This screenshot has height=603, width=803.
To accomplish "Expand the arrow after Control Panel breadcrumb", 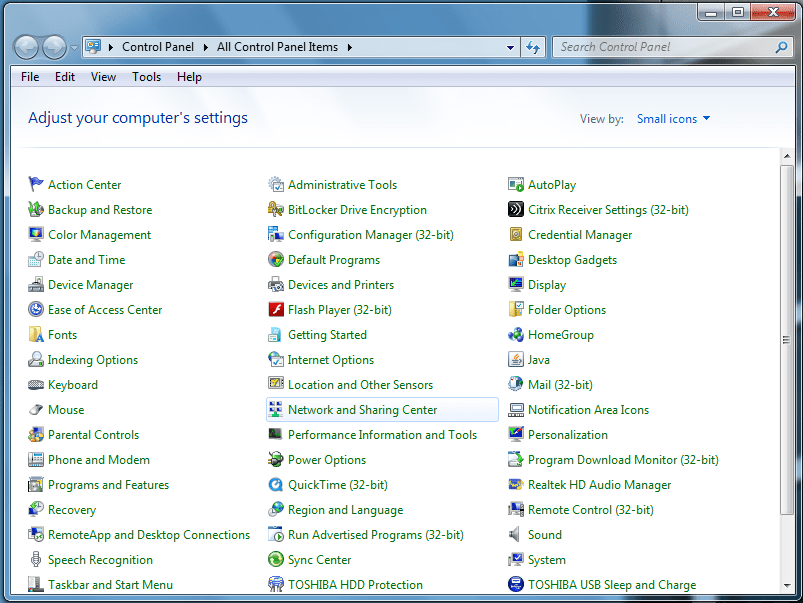I will 205,48.
